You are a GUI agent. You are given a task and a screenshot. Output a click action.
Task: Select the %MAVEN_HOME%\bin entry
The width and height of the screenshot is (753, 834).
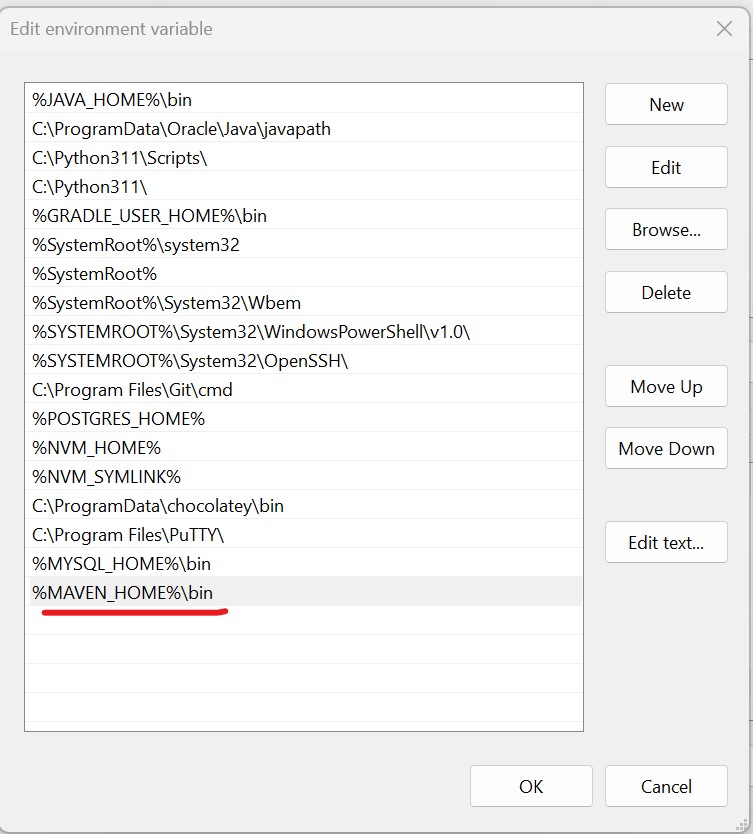tap(122, 592)
